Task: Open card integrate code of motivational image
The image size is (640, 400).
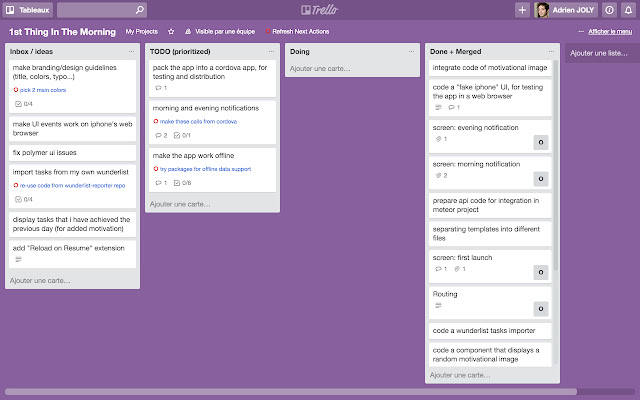Action: click(490, 68)
